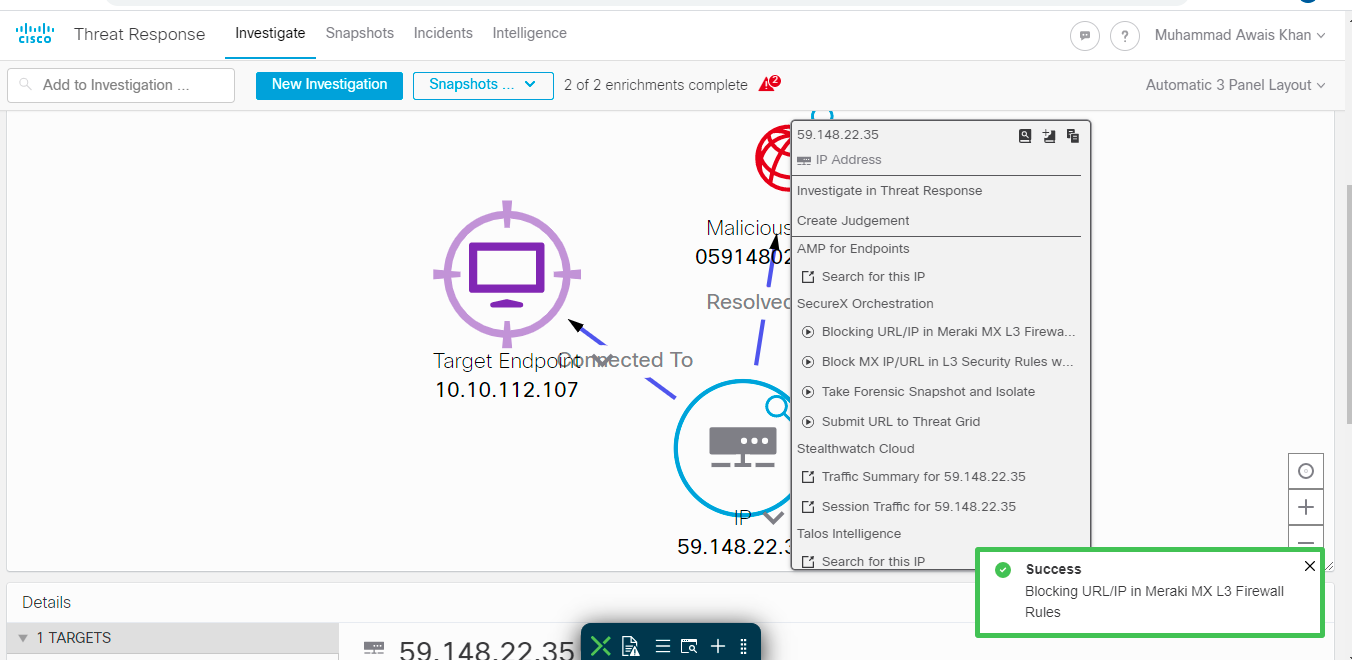Screen dimensions: 1352x660
Task: Select Take Forensic Snapshot and Isolate
Action: coord(928,392)
